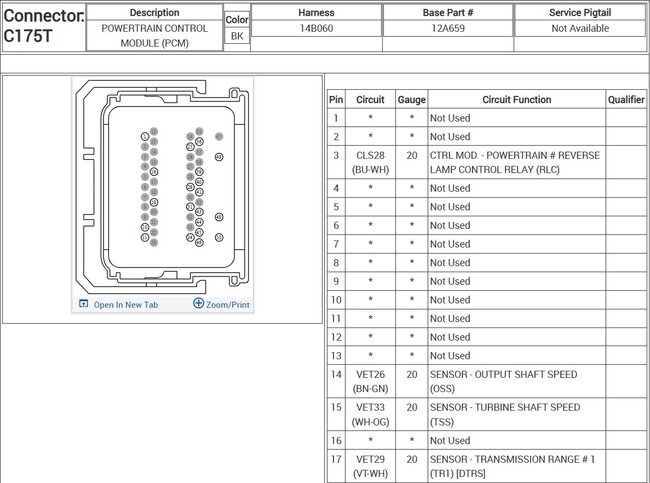Image resolution: width=650 pixels, height=483 pixels.
Task: Select Not Used in pin 6 row
Action: coord(450,226)
